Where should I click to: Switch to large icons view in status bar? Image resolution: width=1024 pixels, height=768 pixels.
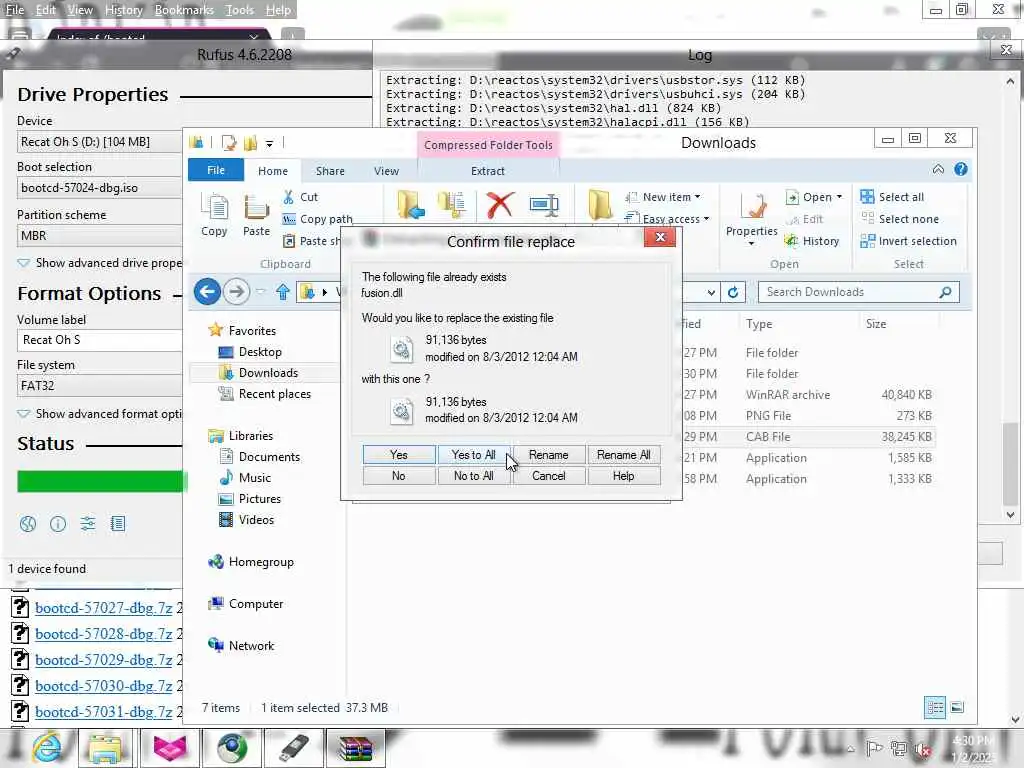tap(957, 707)
